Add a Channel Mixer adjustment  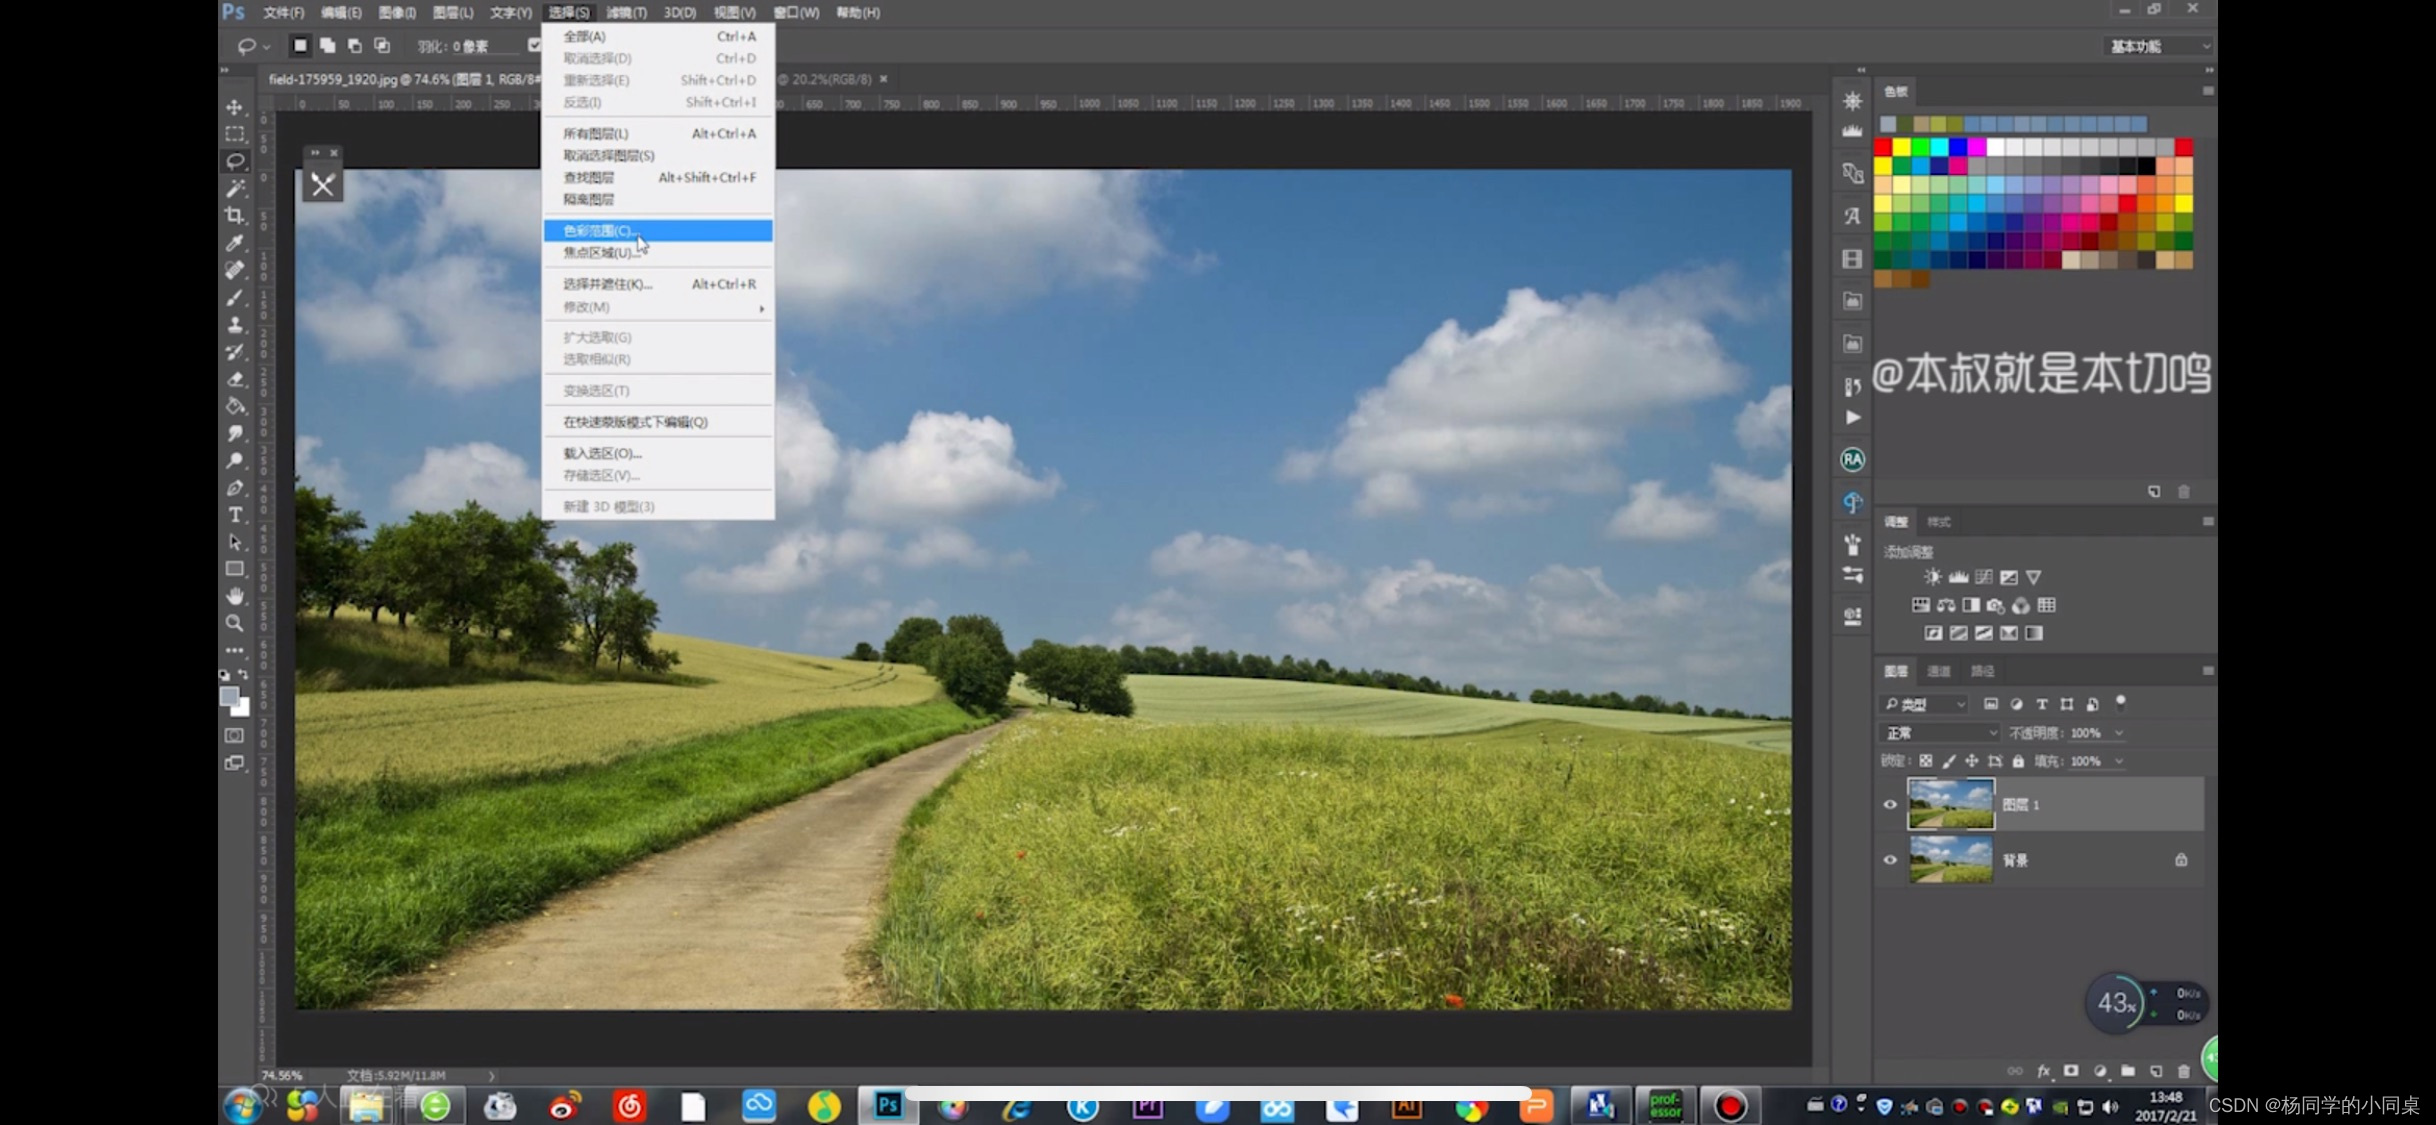[2021, 605]
